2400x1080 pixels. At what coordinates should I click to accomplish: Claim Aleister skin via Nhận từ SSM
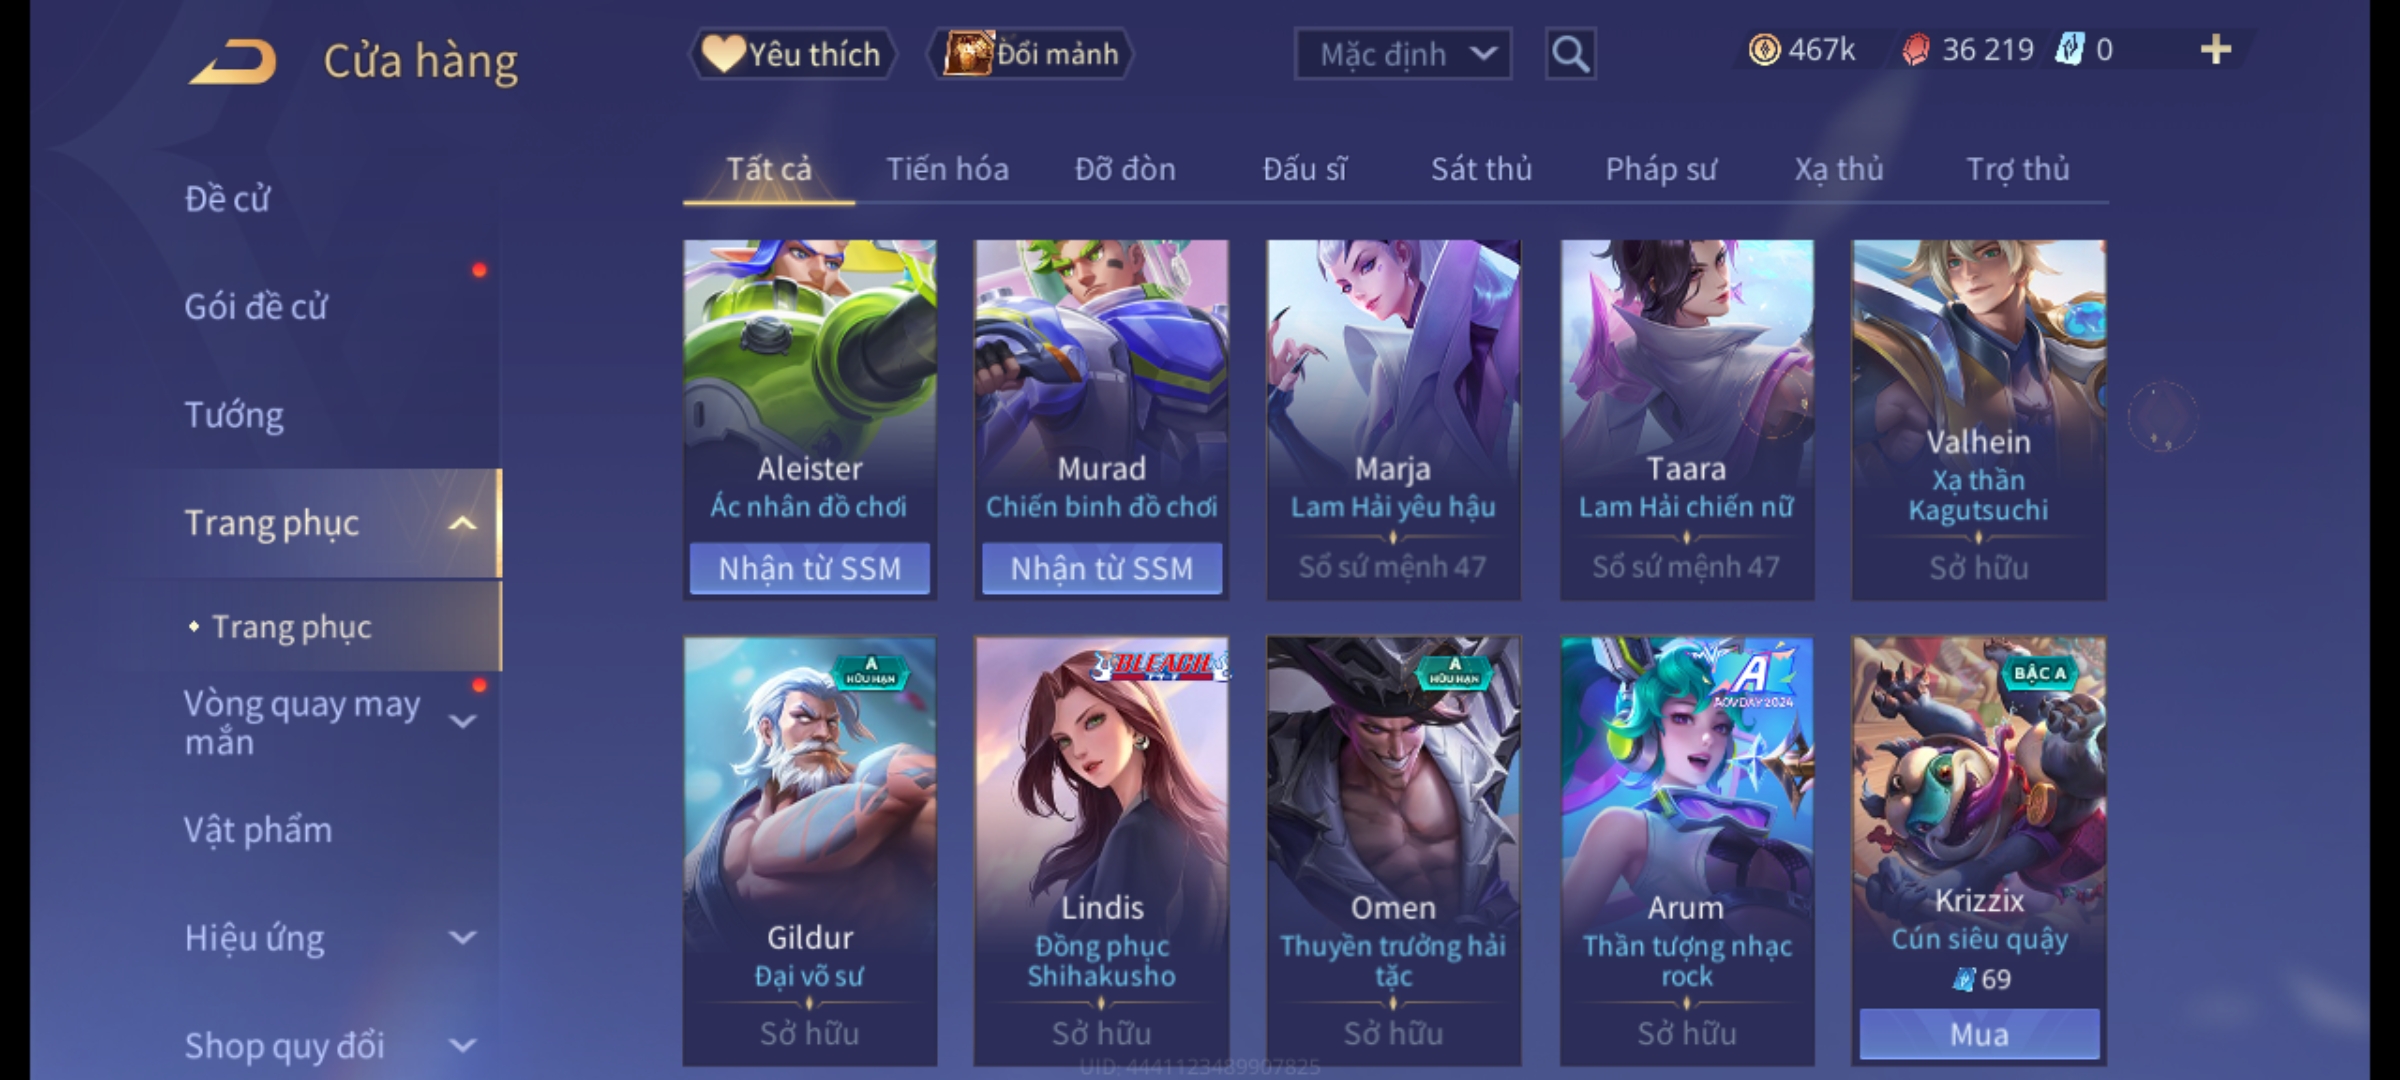(810, 568)
